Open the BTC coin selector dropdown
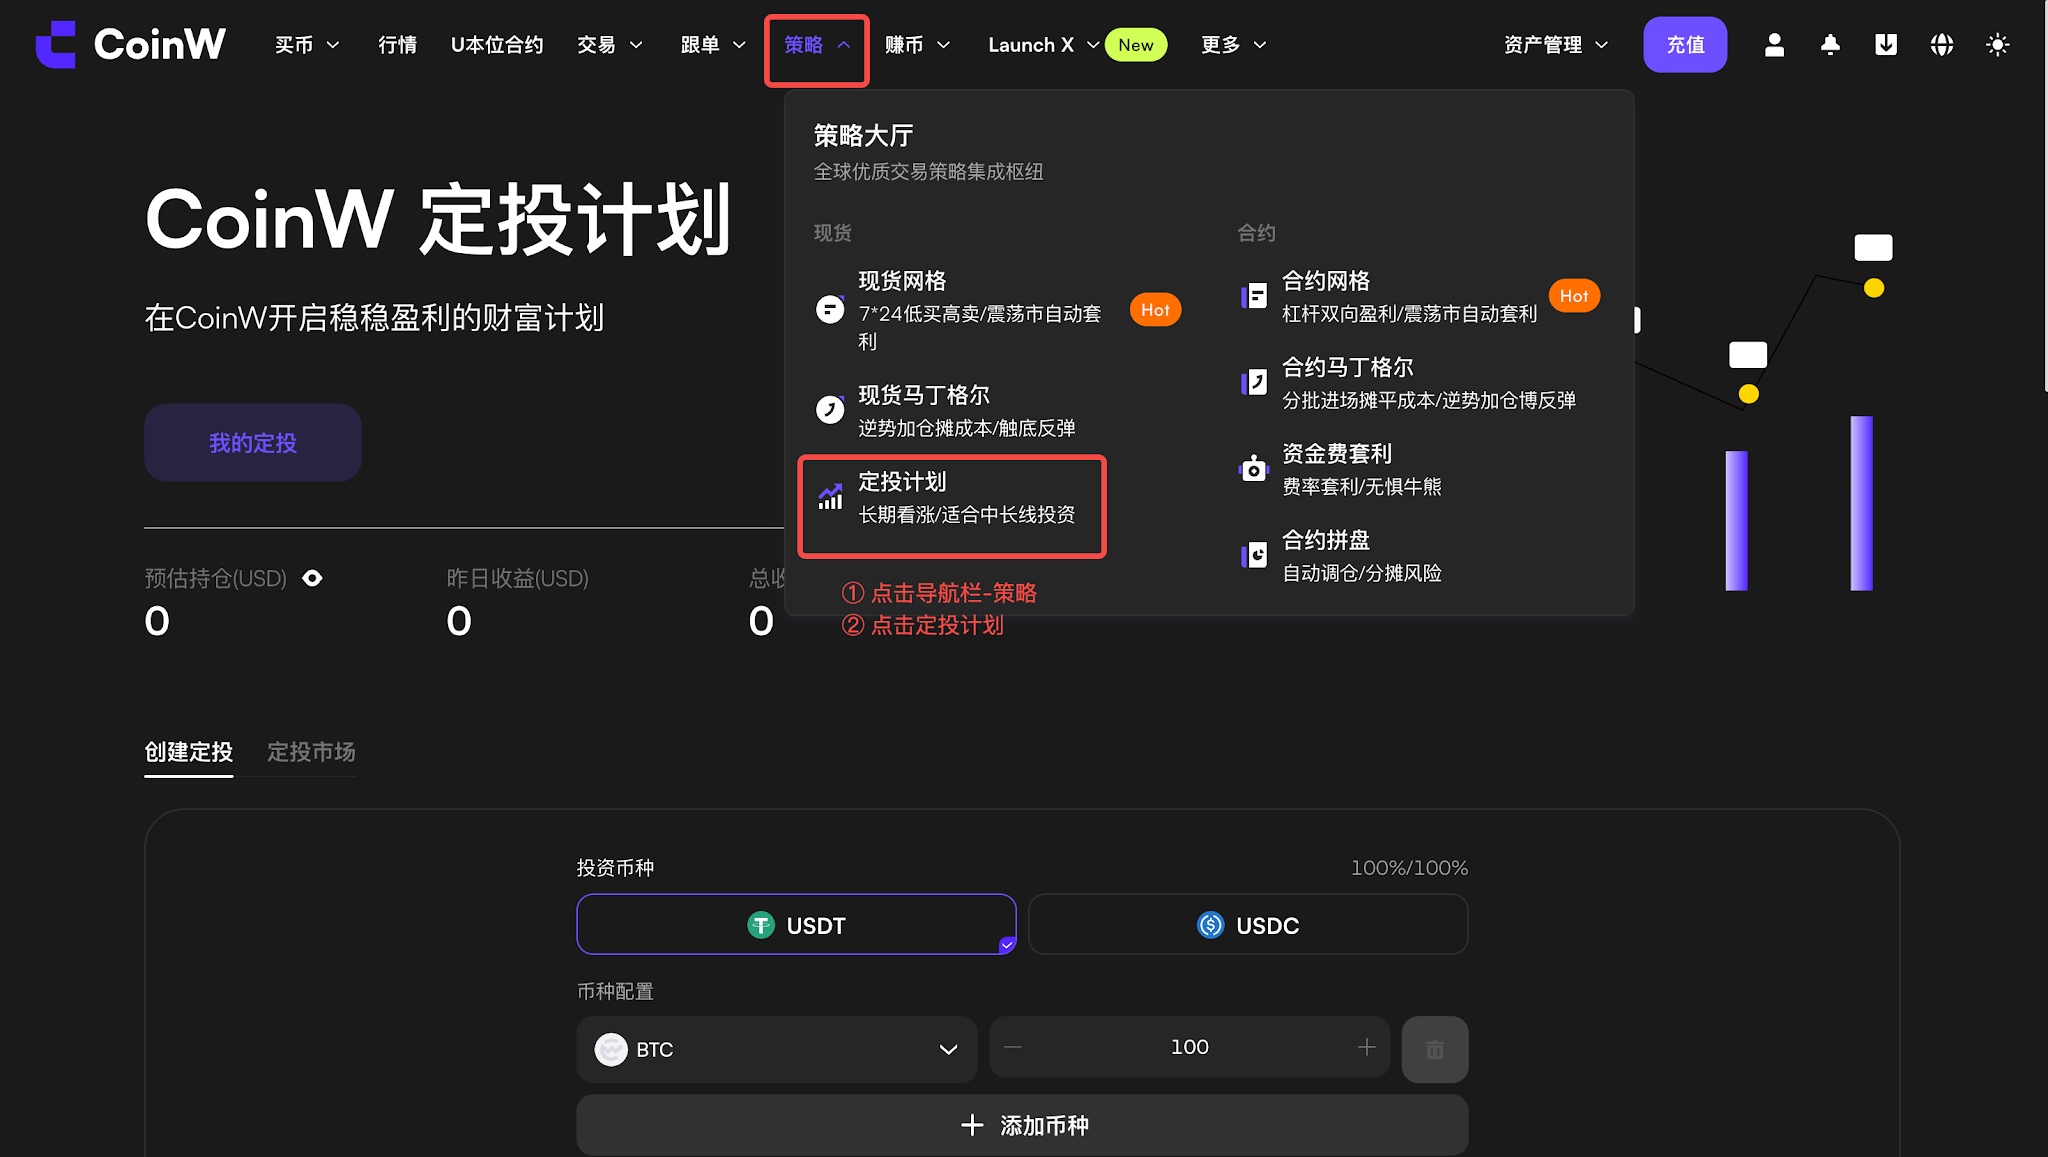 [776, 1049]
